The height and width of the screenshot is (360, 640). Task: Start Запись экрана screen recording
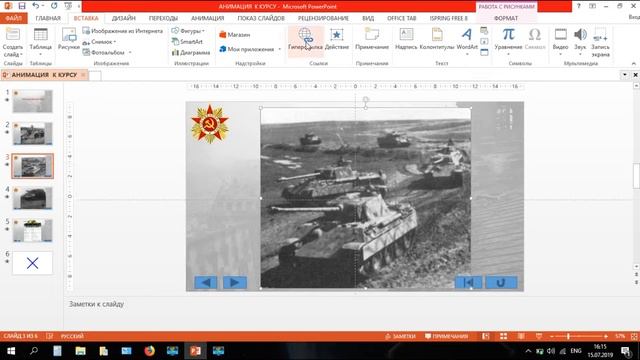pos(600,42)
